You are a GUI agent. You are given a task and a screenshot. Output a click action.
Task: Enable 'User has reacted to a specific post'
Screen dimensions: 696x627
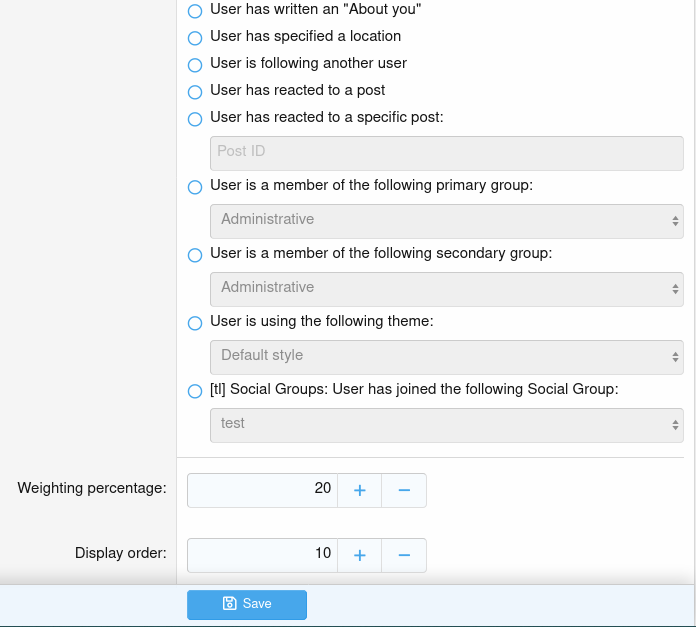(195, 119)
